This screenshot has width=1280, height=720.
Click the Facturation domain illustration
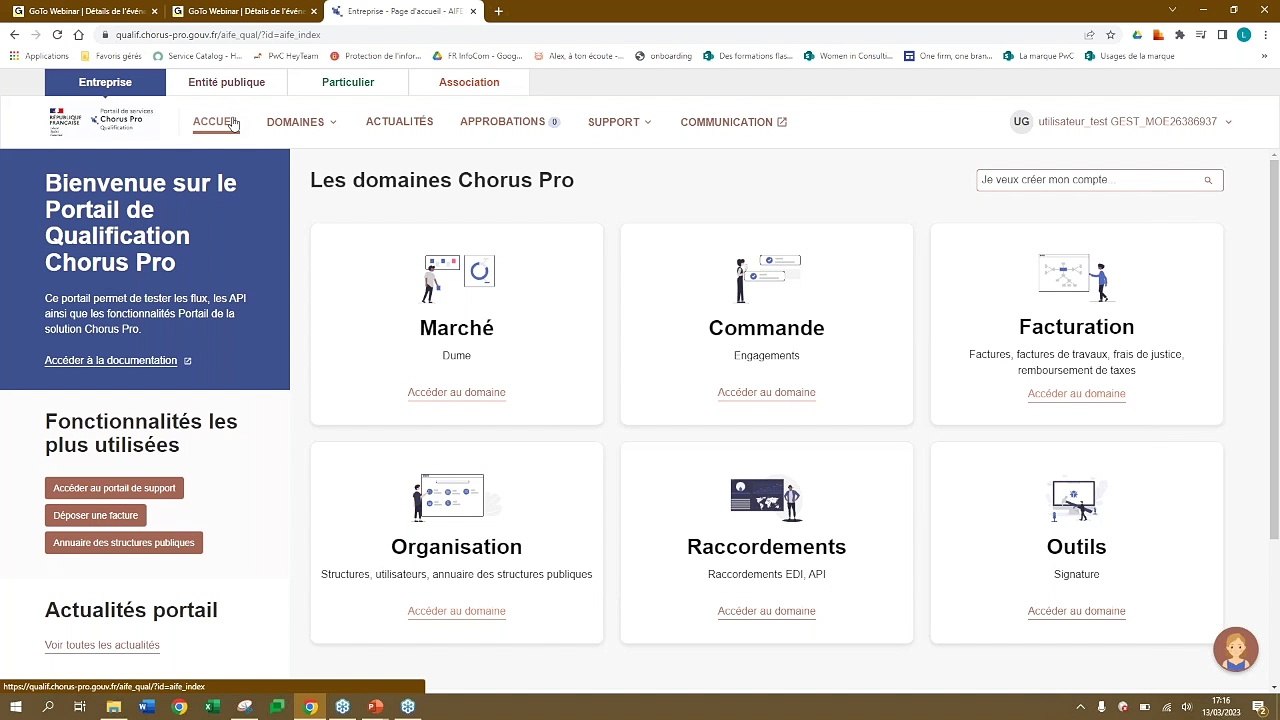coord(1076,278)
